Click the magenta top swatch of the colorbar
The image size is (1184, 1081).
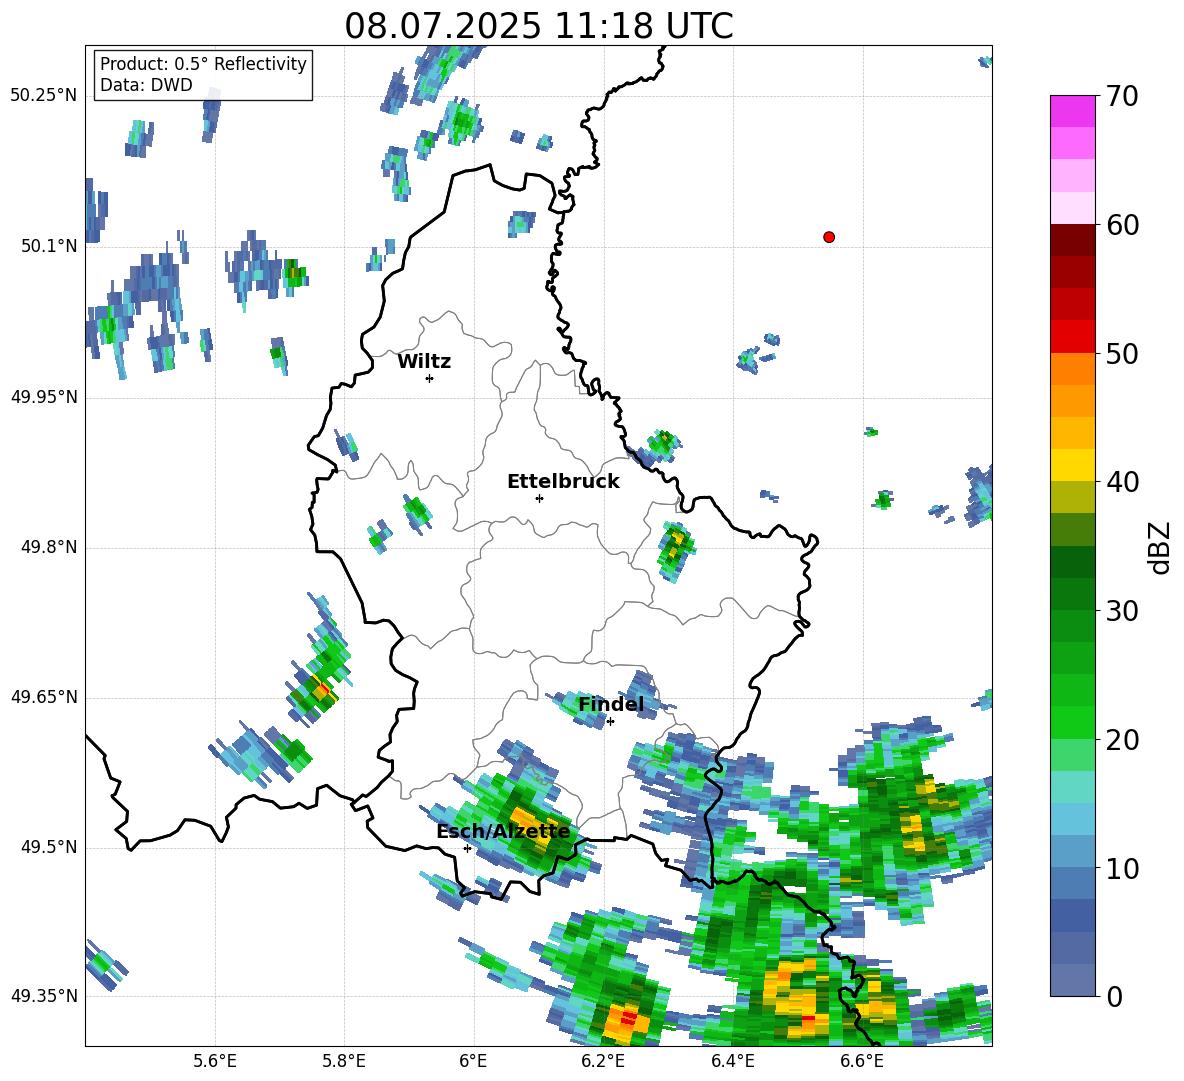[1072, 111]
